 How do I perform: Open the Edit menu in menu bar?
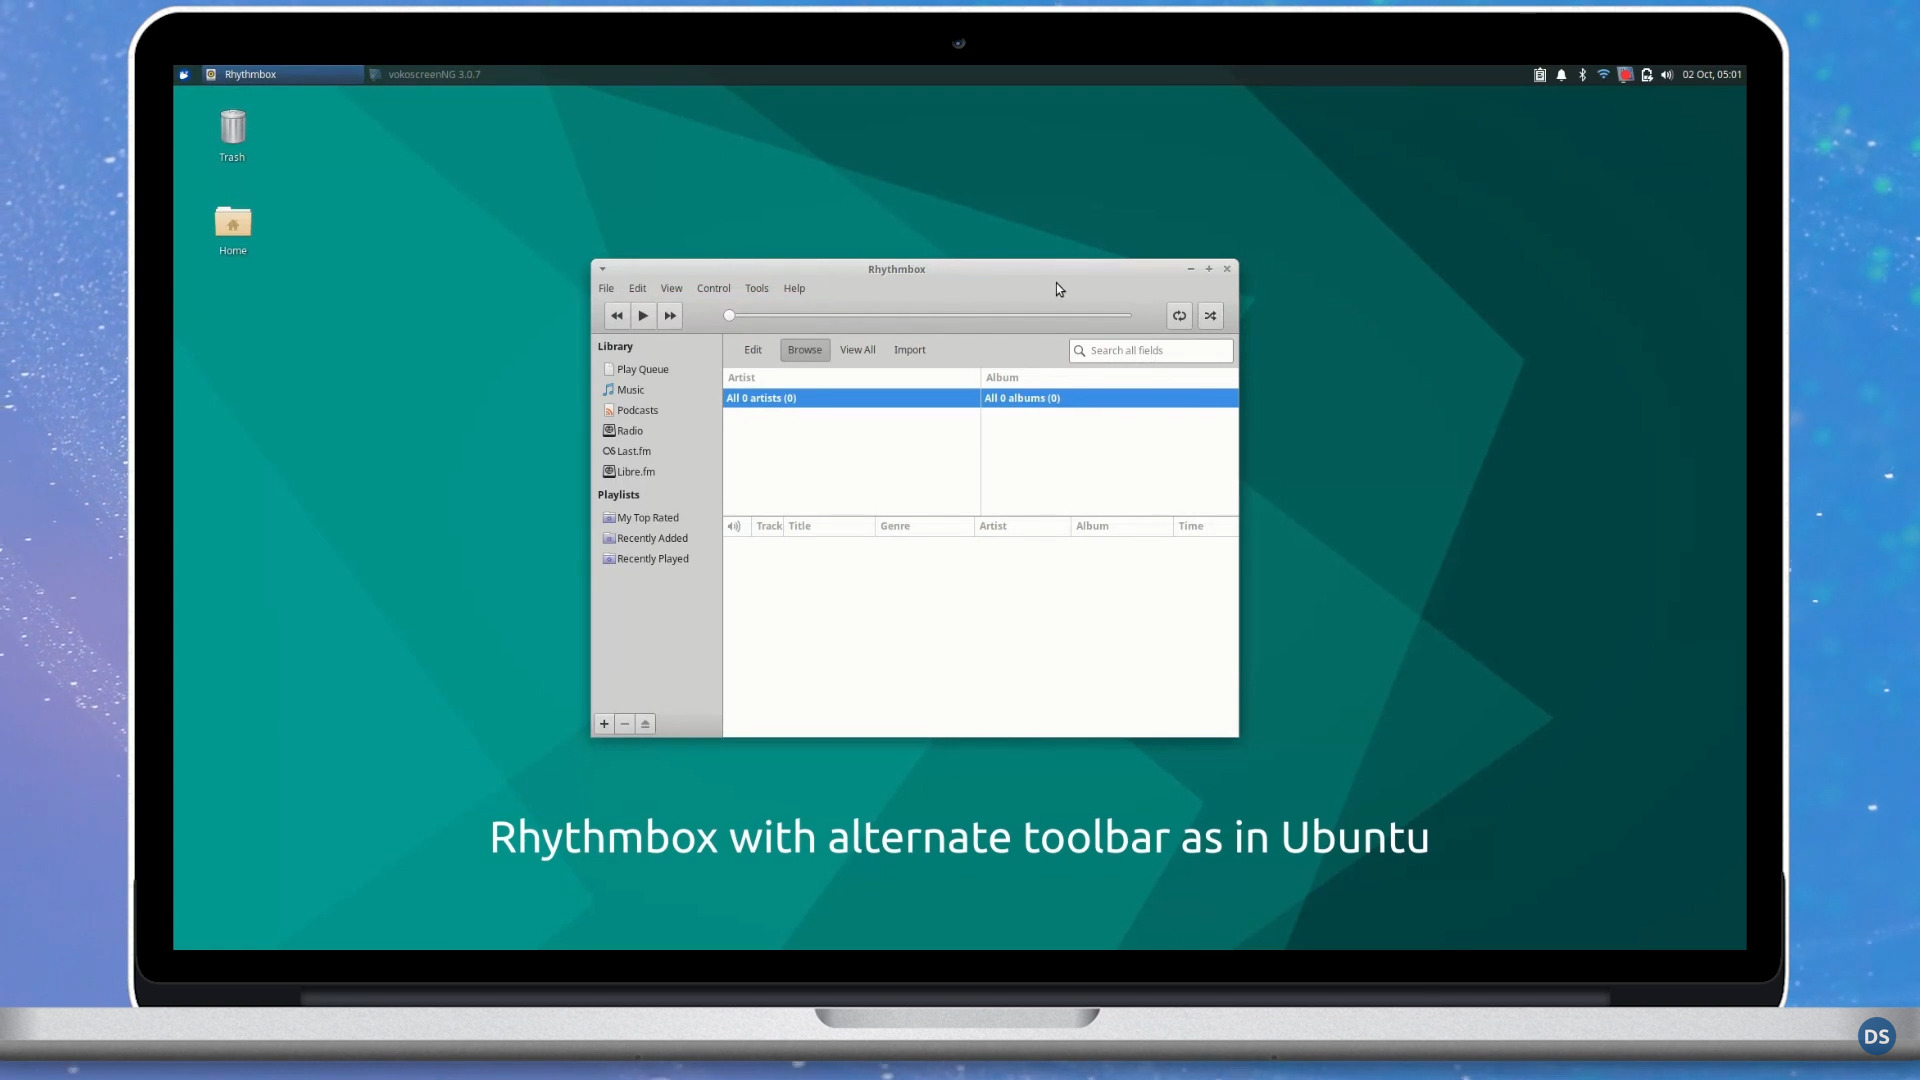pos(637,288)
